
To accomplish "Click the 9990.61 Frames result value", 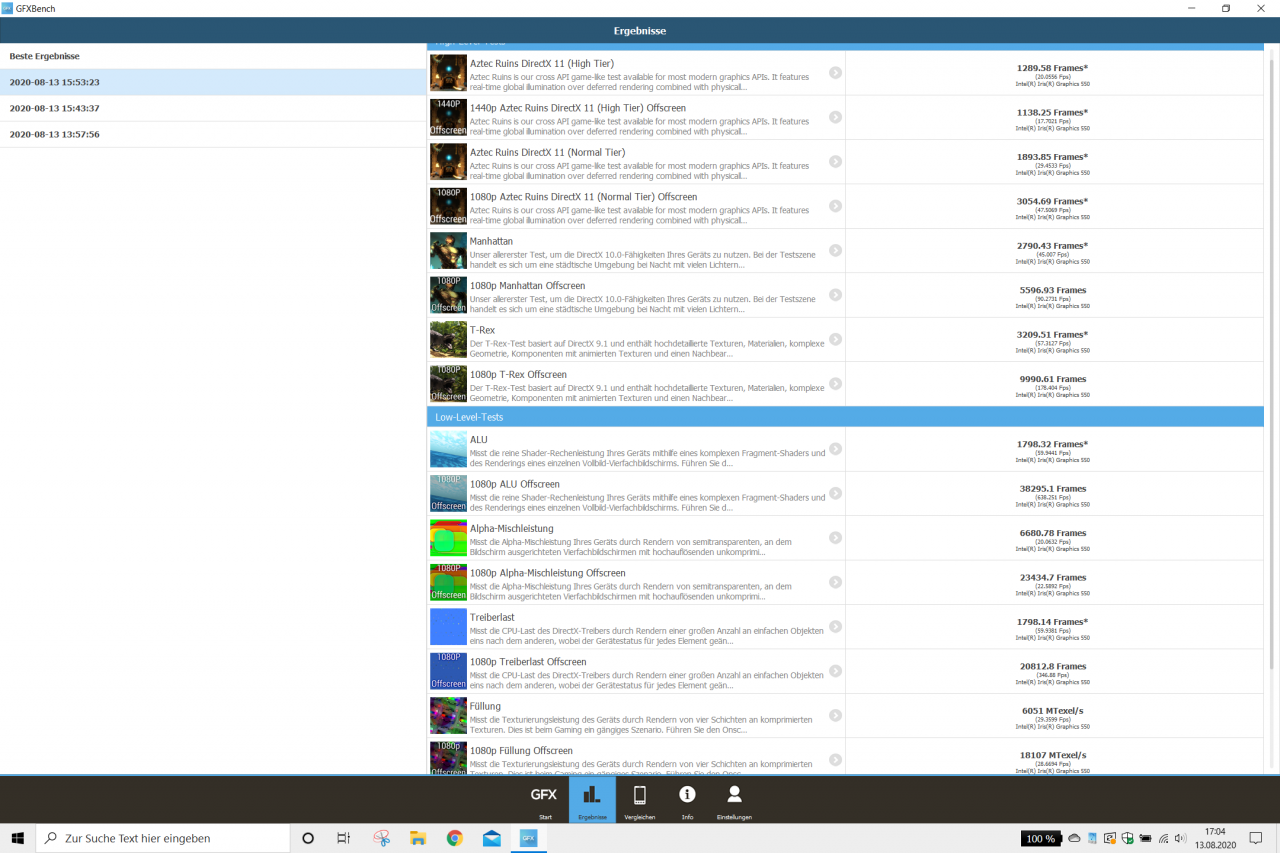I will pyautogui.click(x=1052, y=379).
